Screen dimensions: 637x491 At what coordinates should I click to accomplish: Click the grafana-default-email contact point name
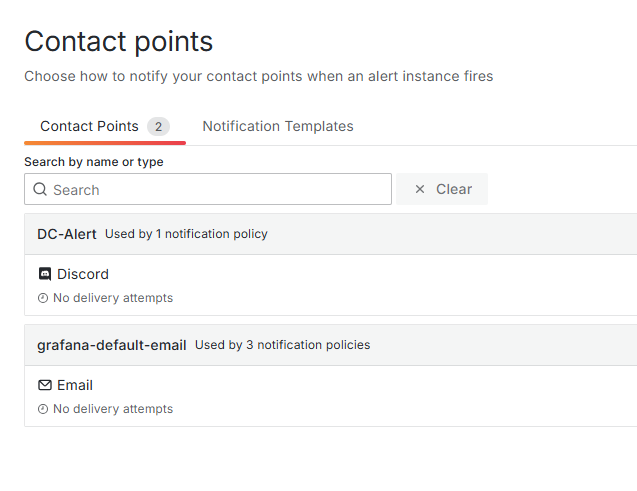click(x=112, y=345)
